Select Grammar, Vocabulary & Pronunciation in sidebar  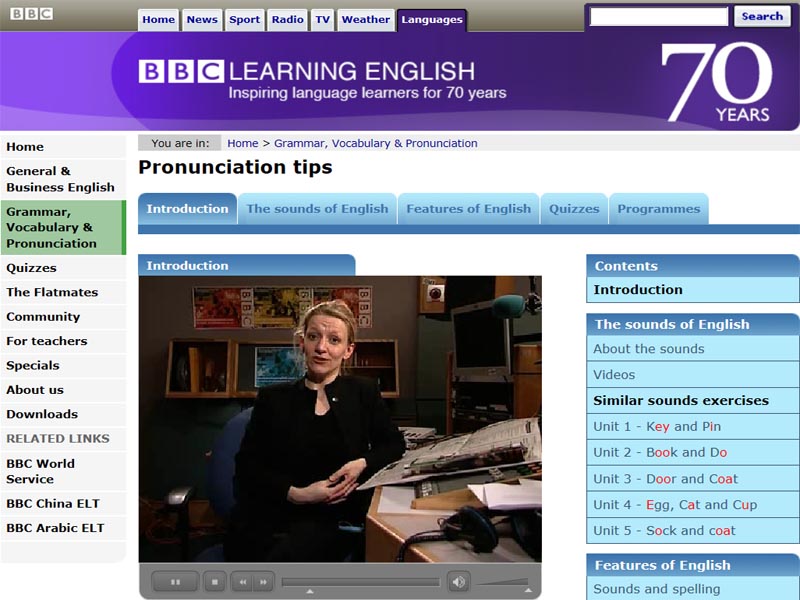(x=63, y=228)
